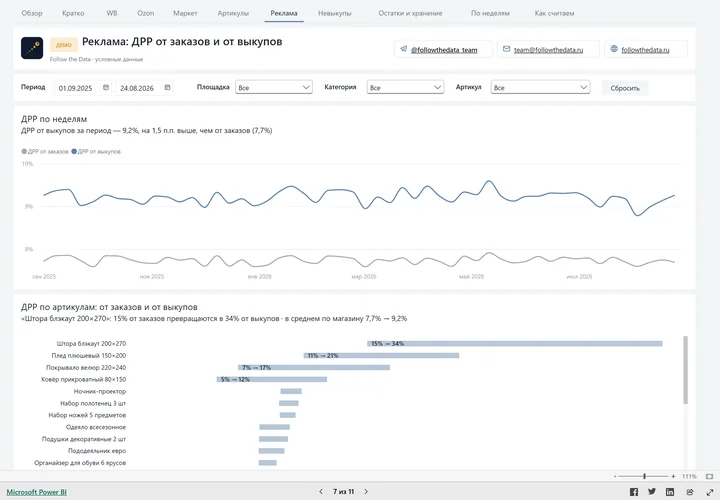Screen dimensions: 720x500
Task: Open the end date calendar picker icon
Action: [x=168, y=87]
